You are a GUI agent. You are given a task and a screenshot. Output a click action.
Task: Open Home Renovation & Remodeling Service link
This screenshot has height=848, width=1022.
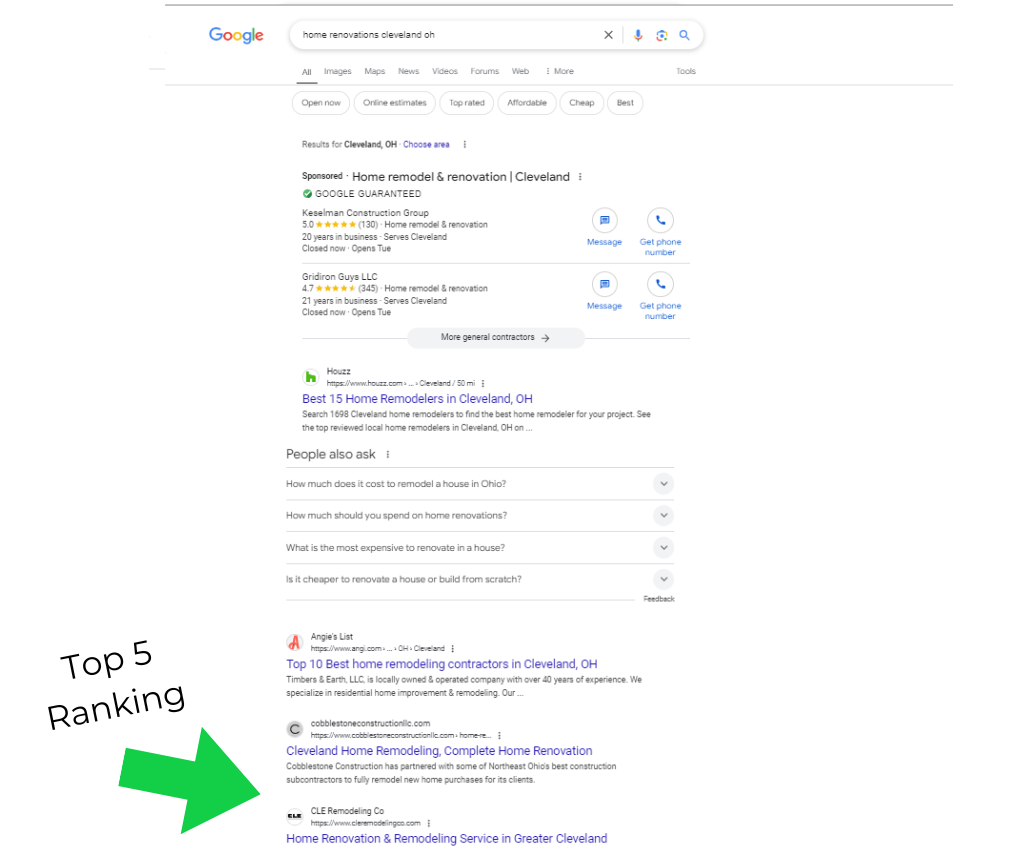[x=446, y=839]
